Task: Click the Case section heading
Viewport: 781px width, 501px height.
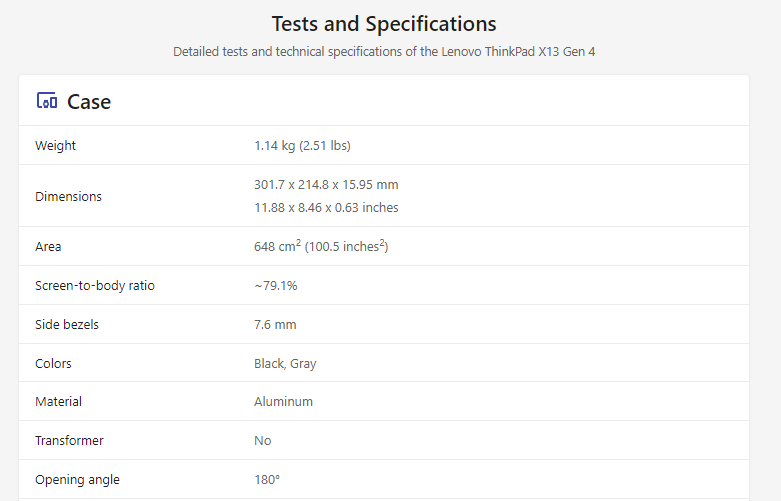Action: [89, 102]
